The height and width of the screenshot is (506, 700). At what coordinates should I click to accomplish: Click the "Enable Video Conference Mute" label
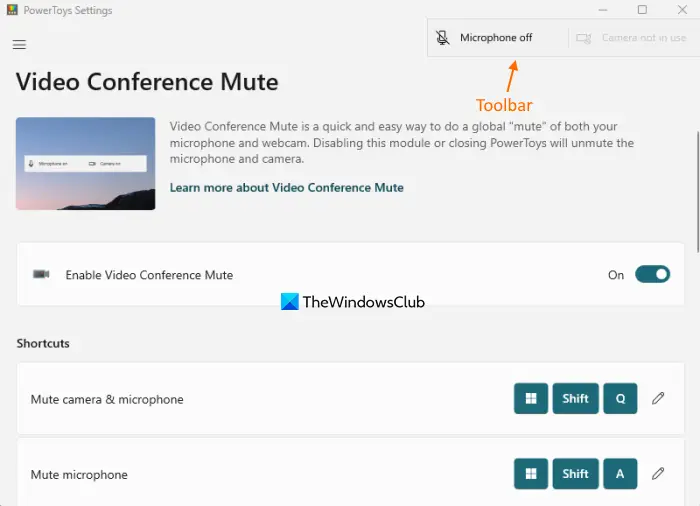(x=149, y=275)
